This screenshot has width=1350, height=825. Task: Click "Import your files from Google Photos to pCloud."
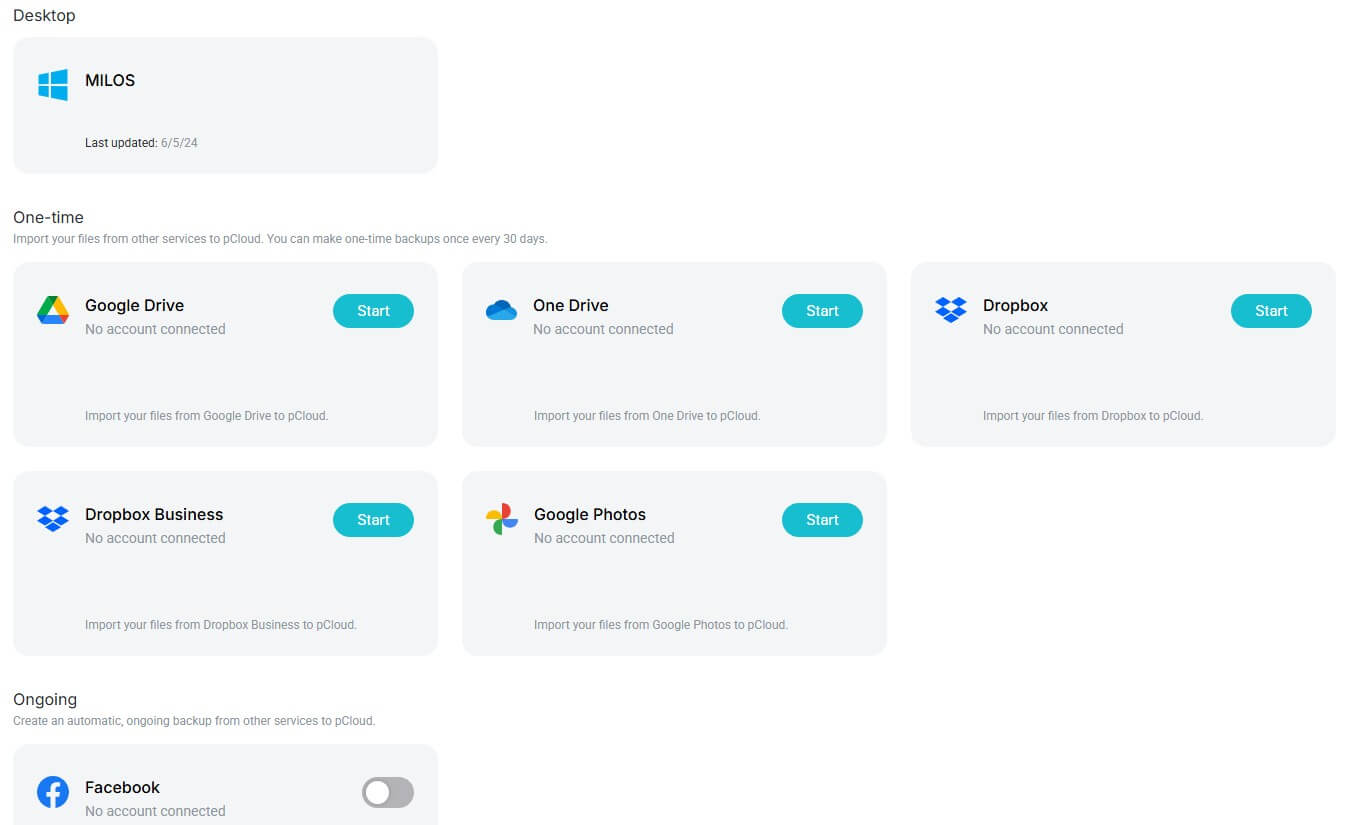(x=661, y=624)
